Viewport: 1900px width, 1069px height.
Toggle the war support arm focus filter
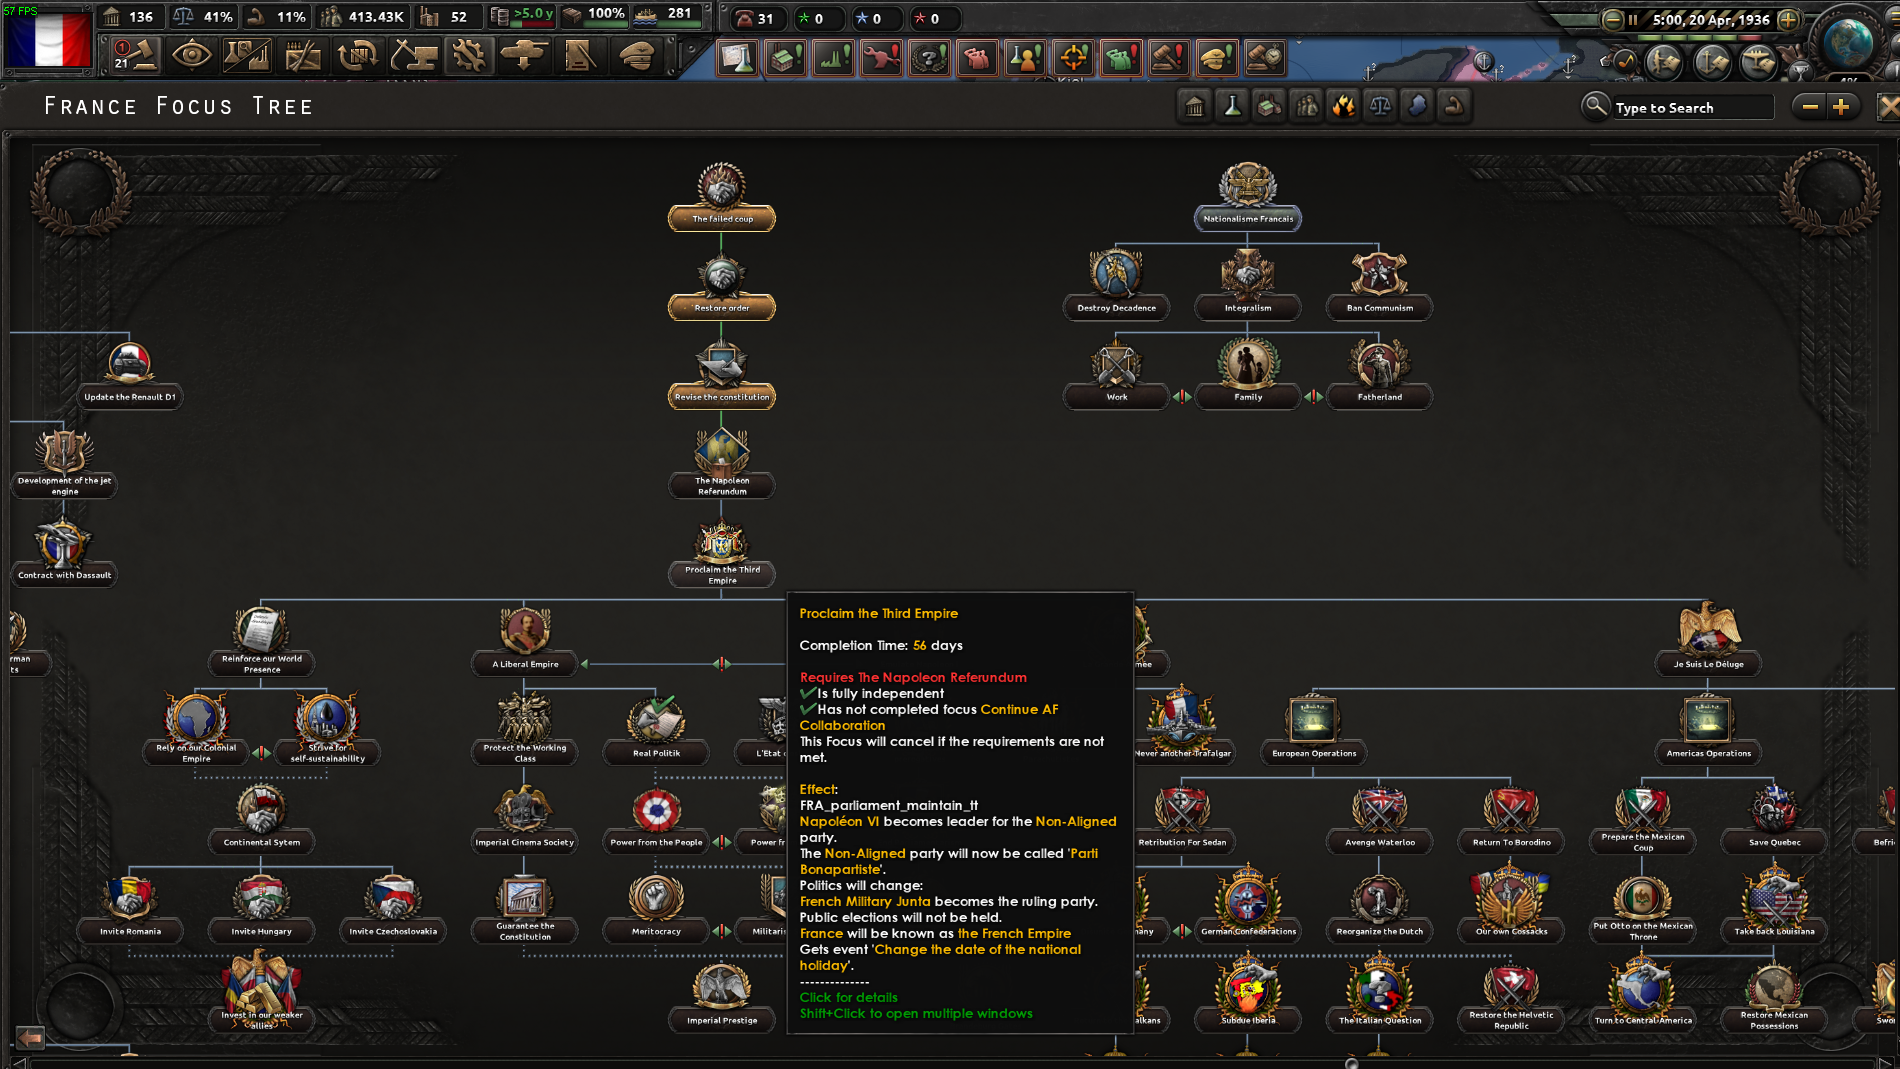[x=1454, y=106]
